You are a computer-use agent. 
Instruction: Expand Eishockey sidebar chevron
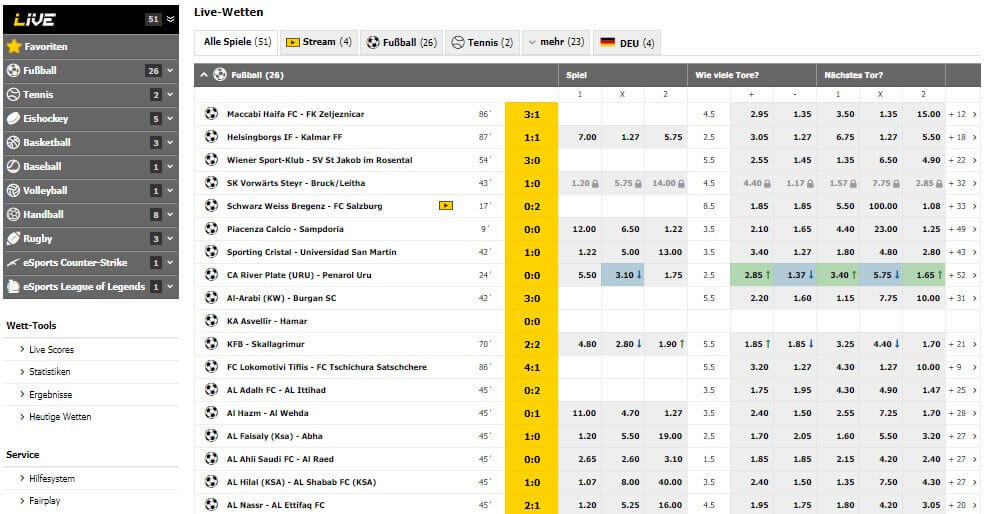pos(170,118)
